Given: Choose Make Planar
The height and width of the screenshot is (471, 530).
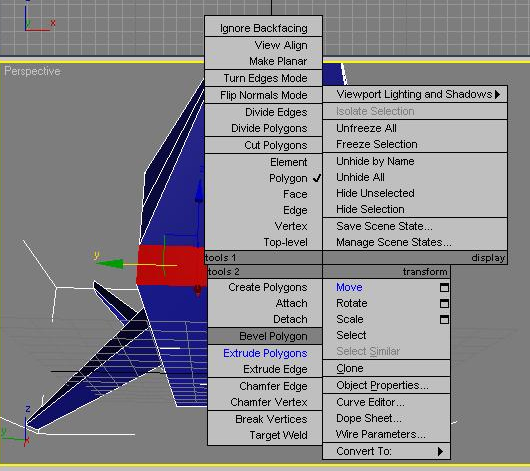Looking at the screenshot, I should (x=264, y=61).
